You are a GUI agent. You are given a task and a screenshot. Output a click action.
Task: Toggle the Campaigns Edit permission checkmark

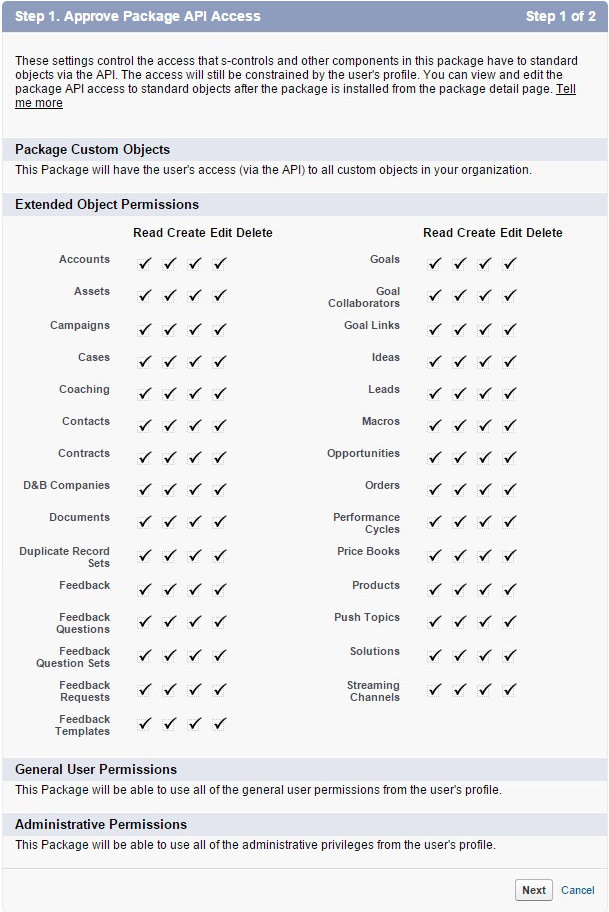pyautogui.click(x=195, y=329)
